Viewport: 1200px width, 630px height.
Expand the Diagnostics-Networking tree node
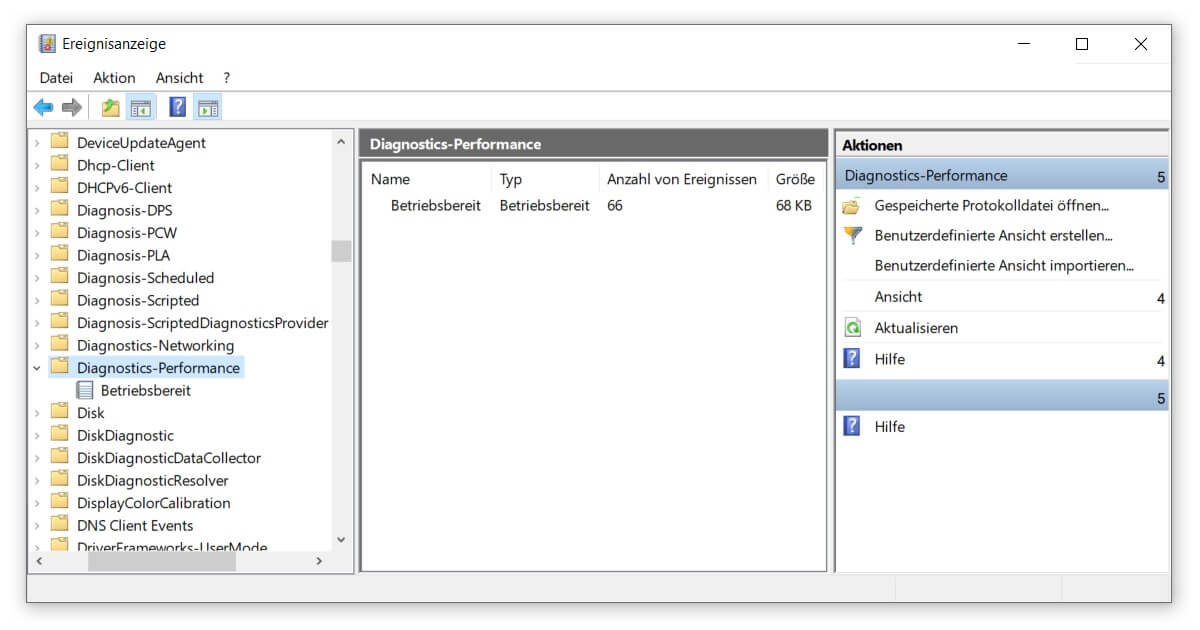pyautogui.click(x=37, y=346)
